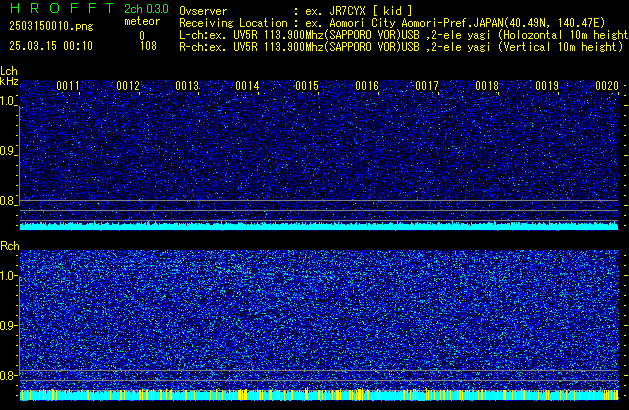Click the Lch 1.0 kHz axis label

click(x=7, y=101)
